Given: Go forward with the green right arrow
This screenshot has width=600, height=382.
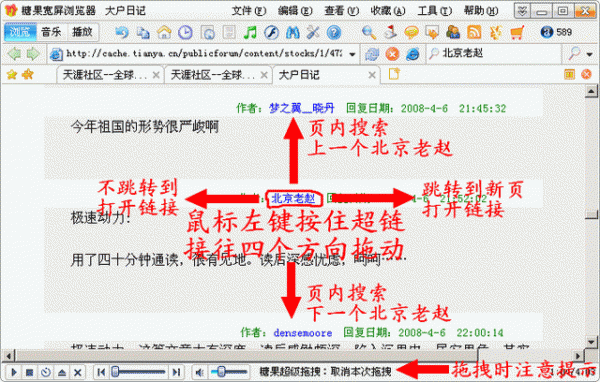Looking at the screenshot, I should [33, 54].
